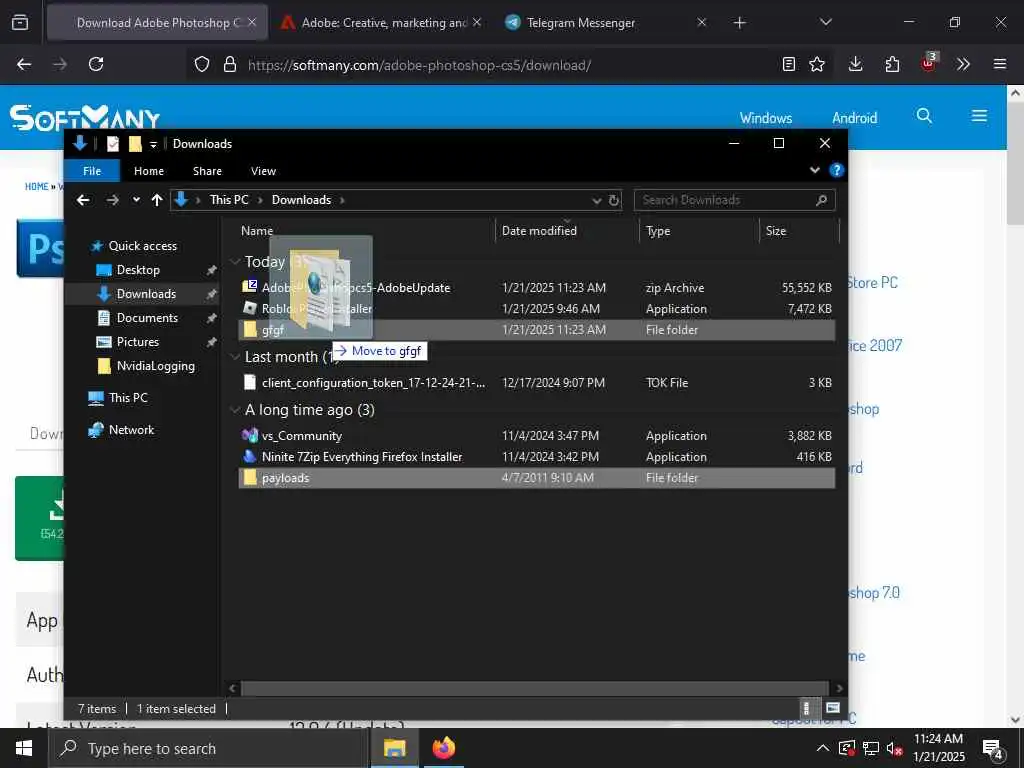Viewport: 1024px width, 768px height.
Task: Show hidden system tray icons chevron
Action: coord(823,748)
